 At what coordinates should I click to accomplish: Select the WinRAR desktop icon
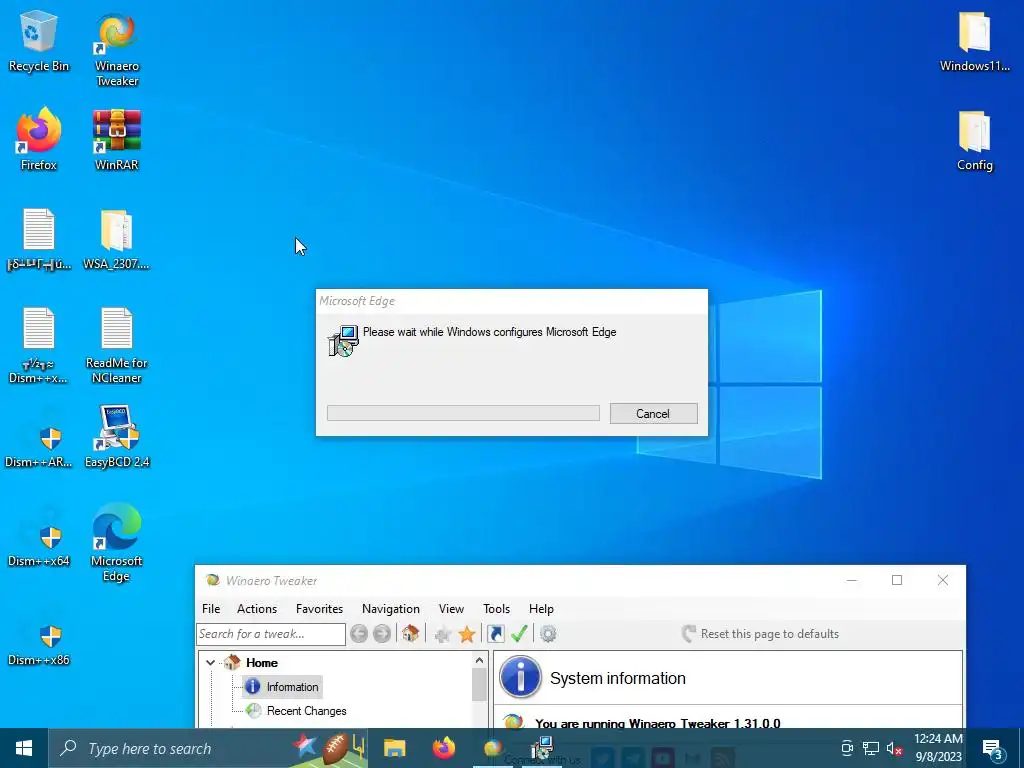[x=117, y=139]
